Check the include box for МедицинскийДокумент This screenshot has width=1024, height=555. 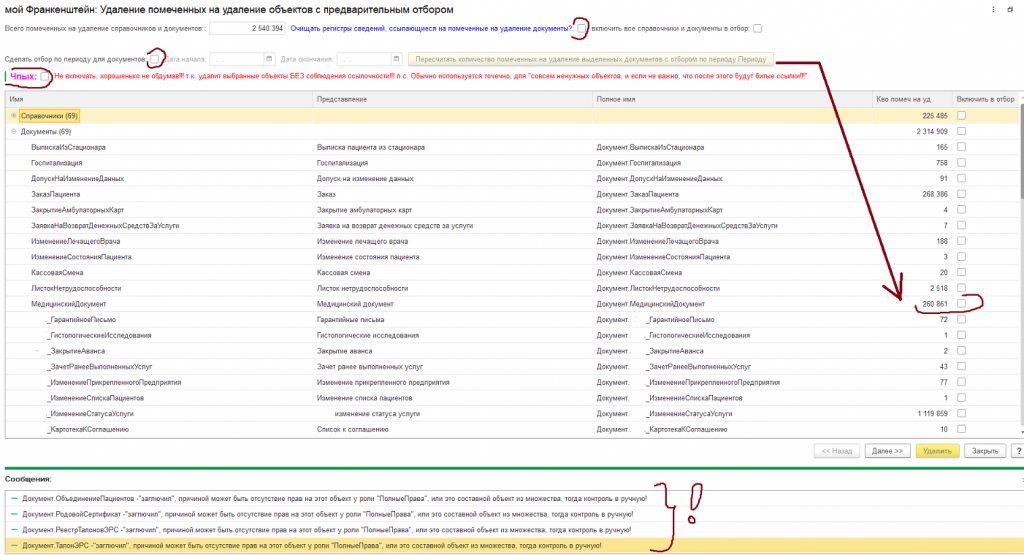[x=961, y=304]
